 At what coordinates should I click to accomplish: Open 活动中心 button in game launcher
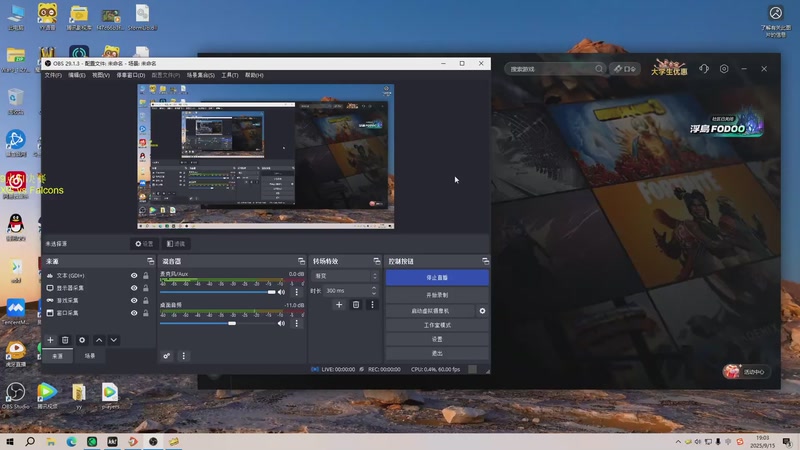(746, 371)
